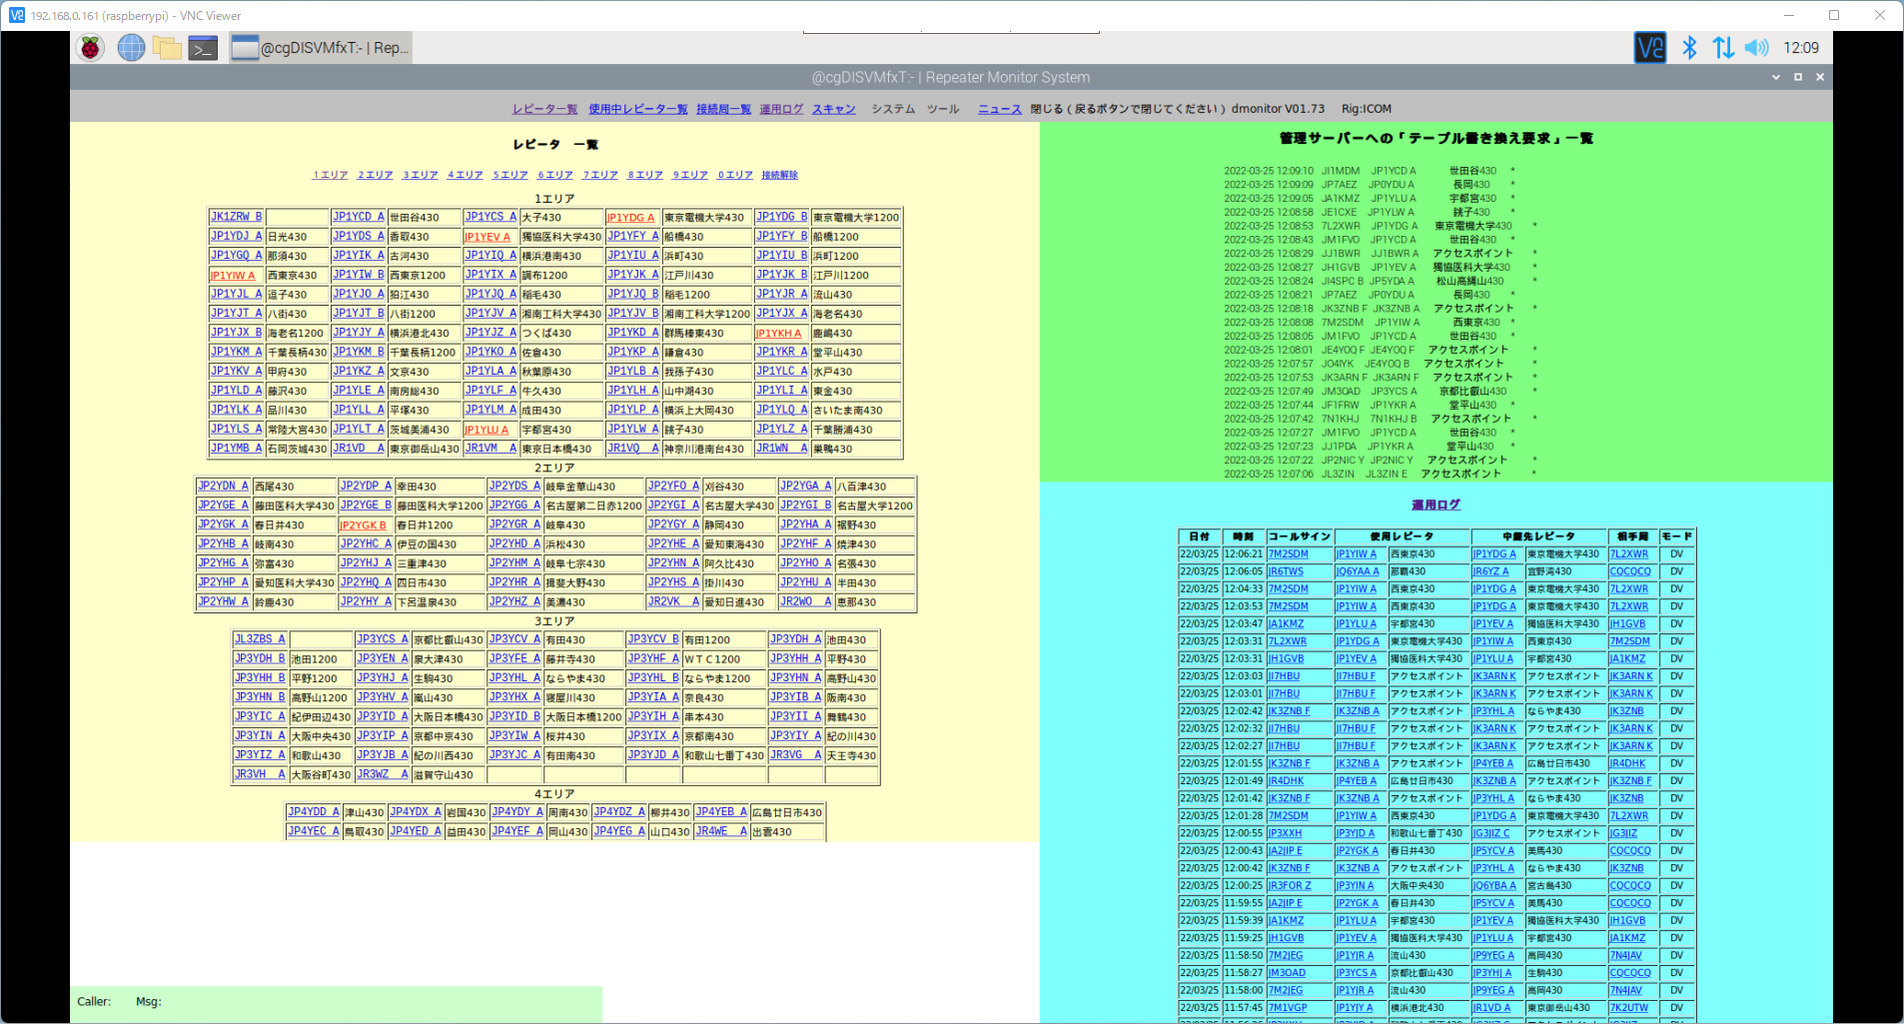1904x1024 pixels.
Task: Select red repeater JP1YKH A (鹿嶋430)
Action: point(779,333)
